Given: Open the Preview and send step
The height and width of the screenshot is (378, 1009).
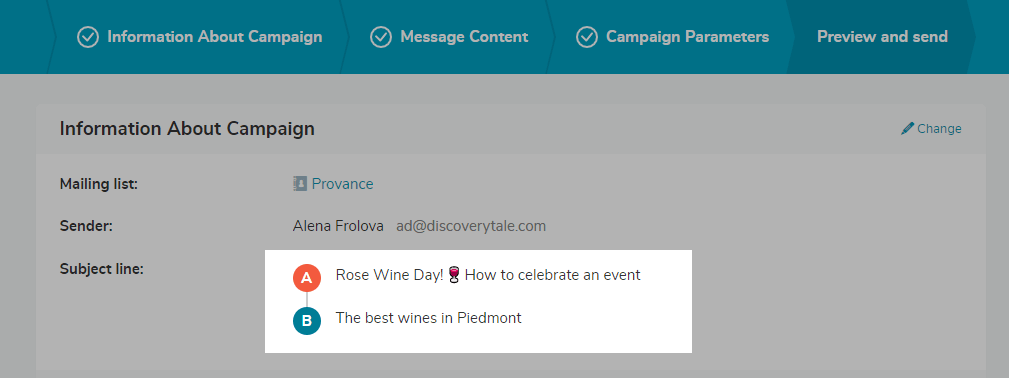Looking at the screenshot, I should pyautogui.click(x=882, y=37).
